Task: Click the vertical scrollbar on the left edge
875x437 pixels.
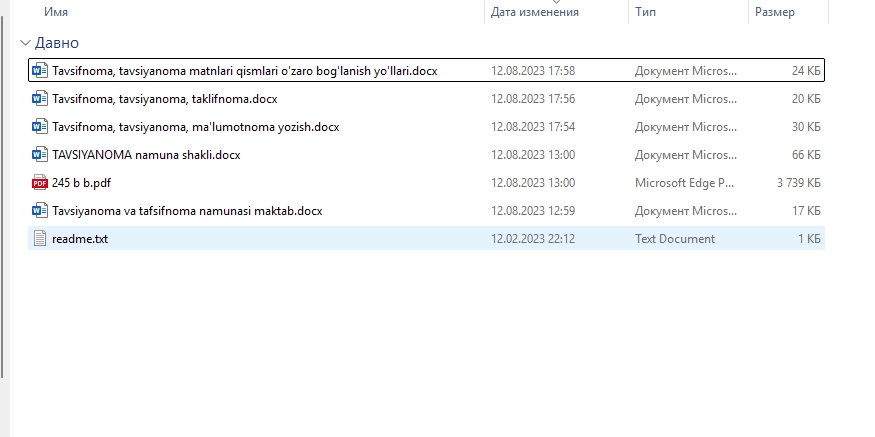Action: click(x=3, y=200)
